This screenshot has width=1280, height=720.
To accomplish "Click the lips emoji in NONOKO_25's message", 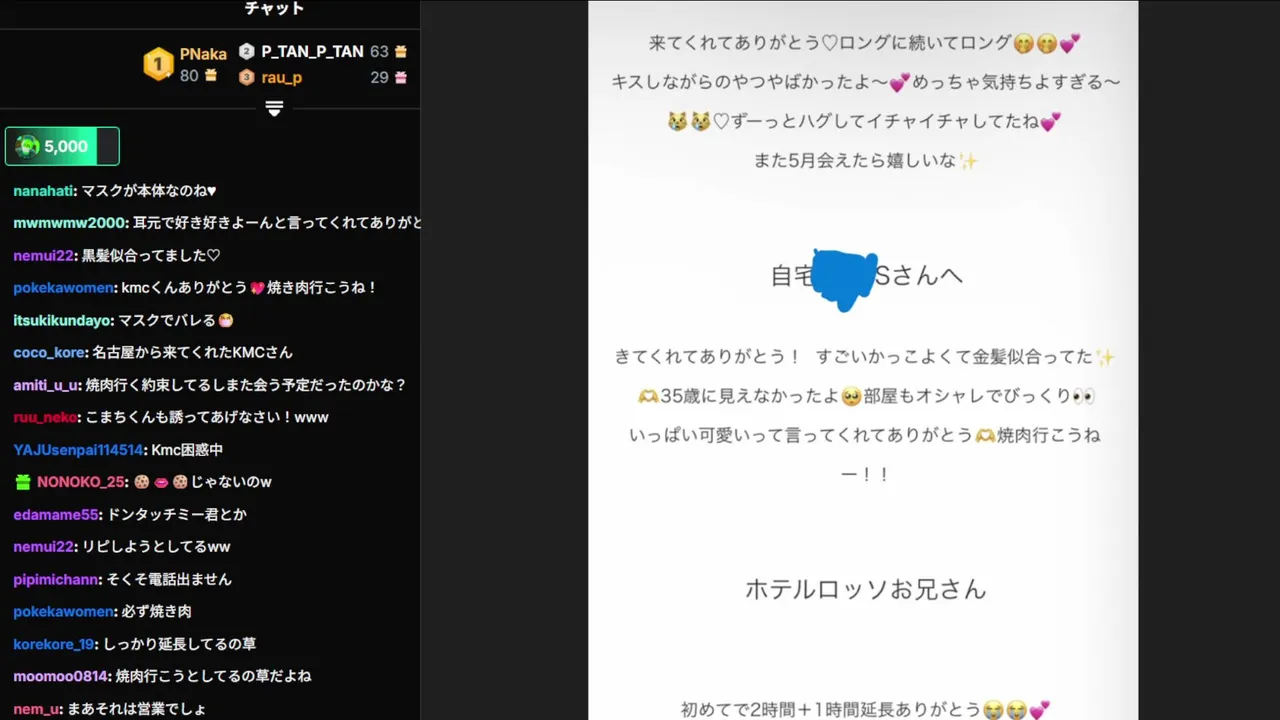I will tap(162, 482).
